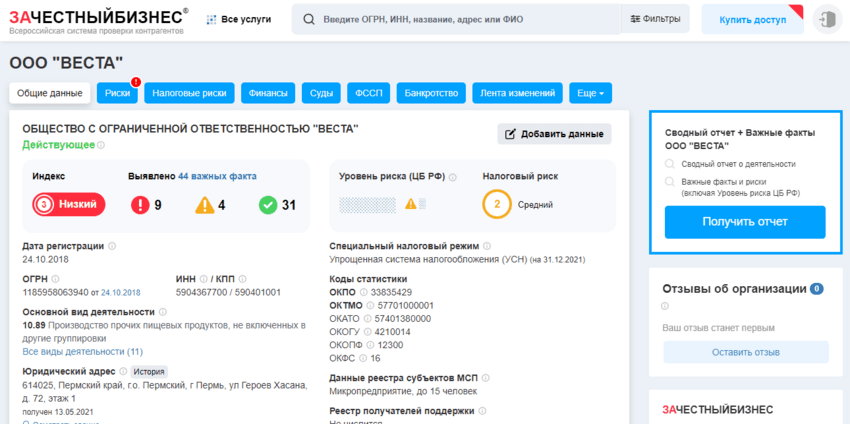The image size is (850, 424).
Task: Click the История address button
Action: point(149,371)
